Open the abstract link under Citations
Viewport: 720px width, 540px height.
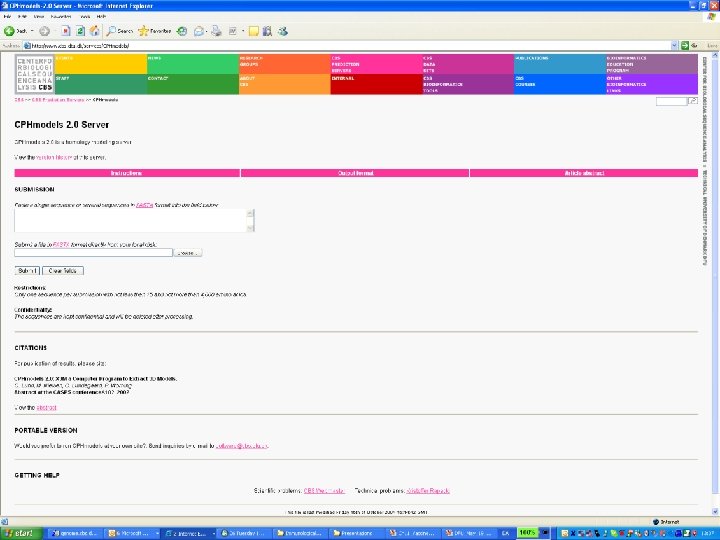[x=46, y=408]
